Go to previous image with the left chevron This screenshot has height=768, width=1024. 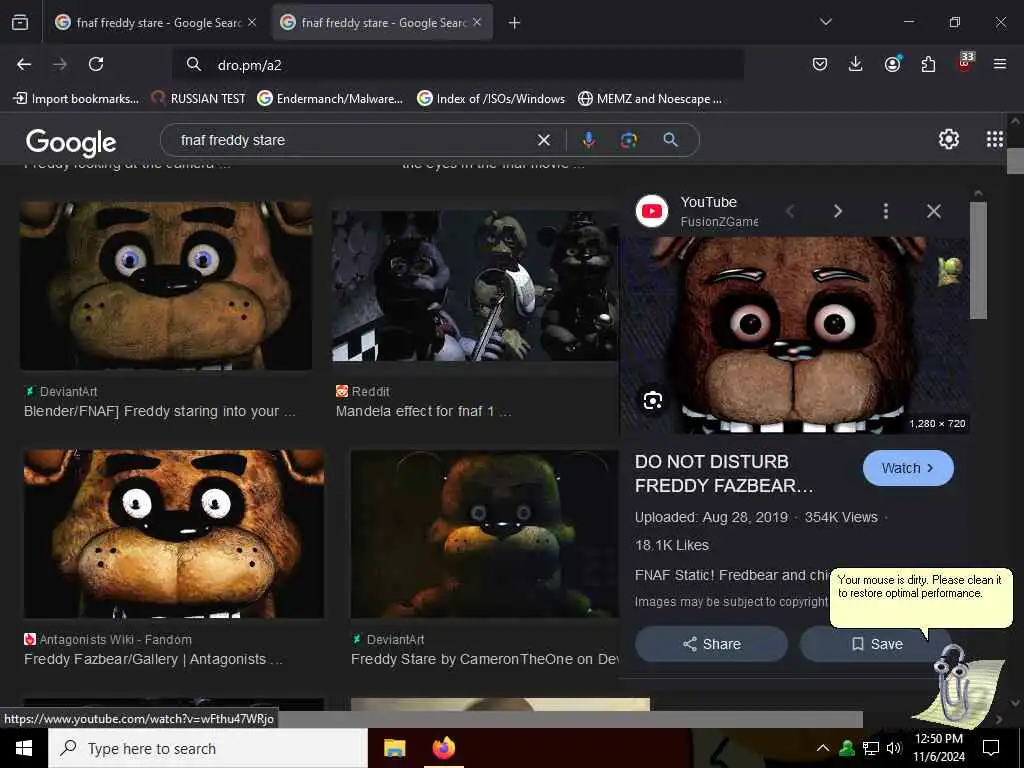click(790, 211)
